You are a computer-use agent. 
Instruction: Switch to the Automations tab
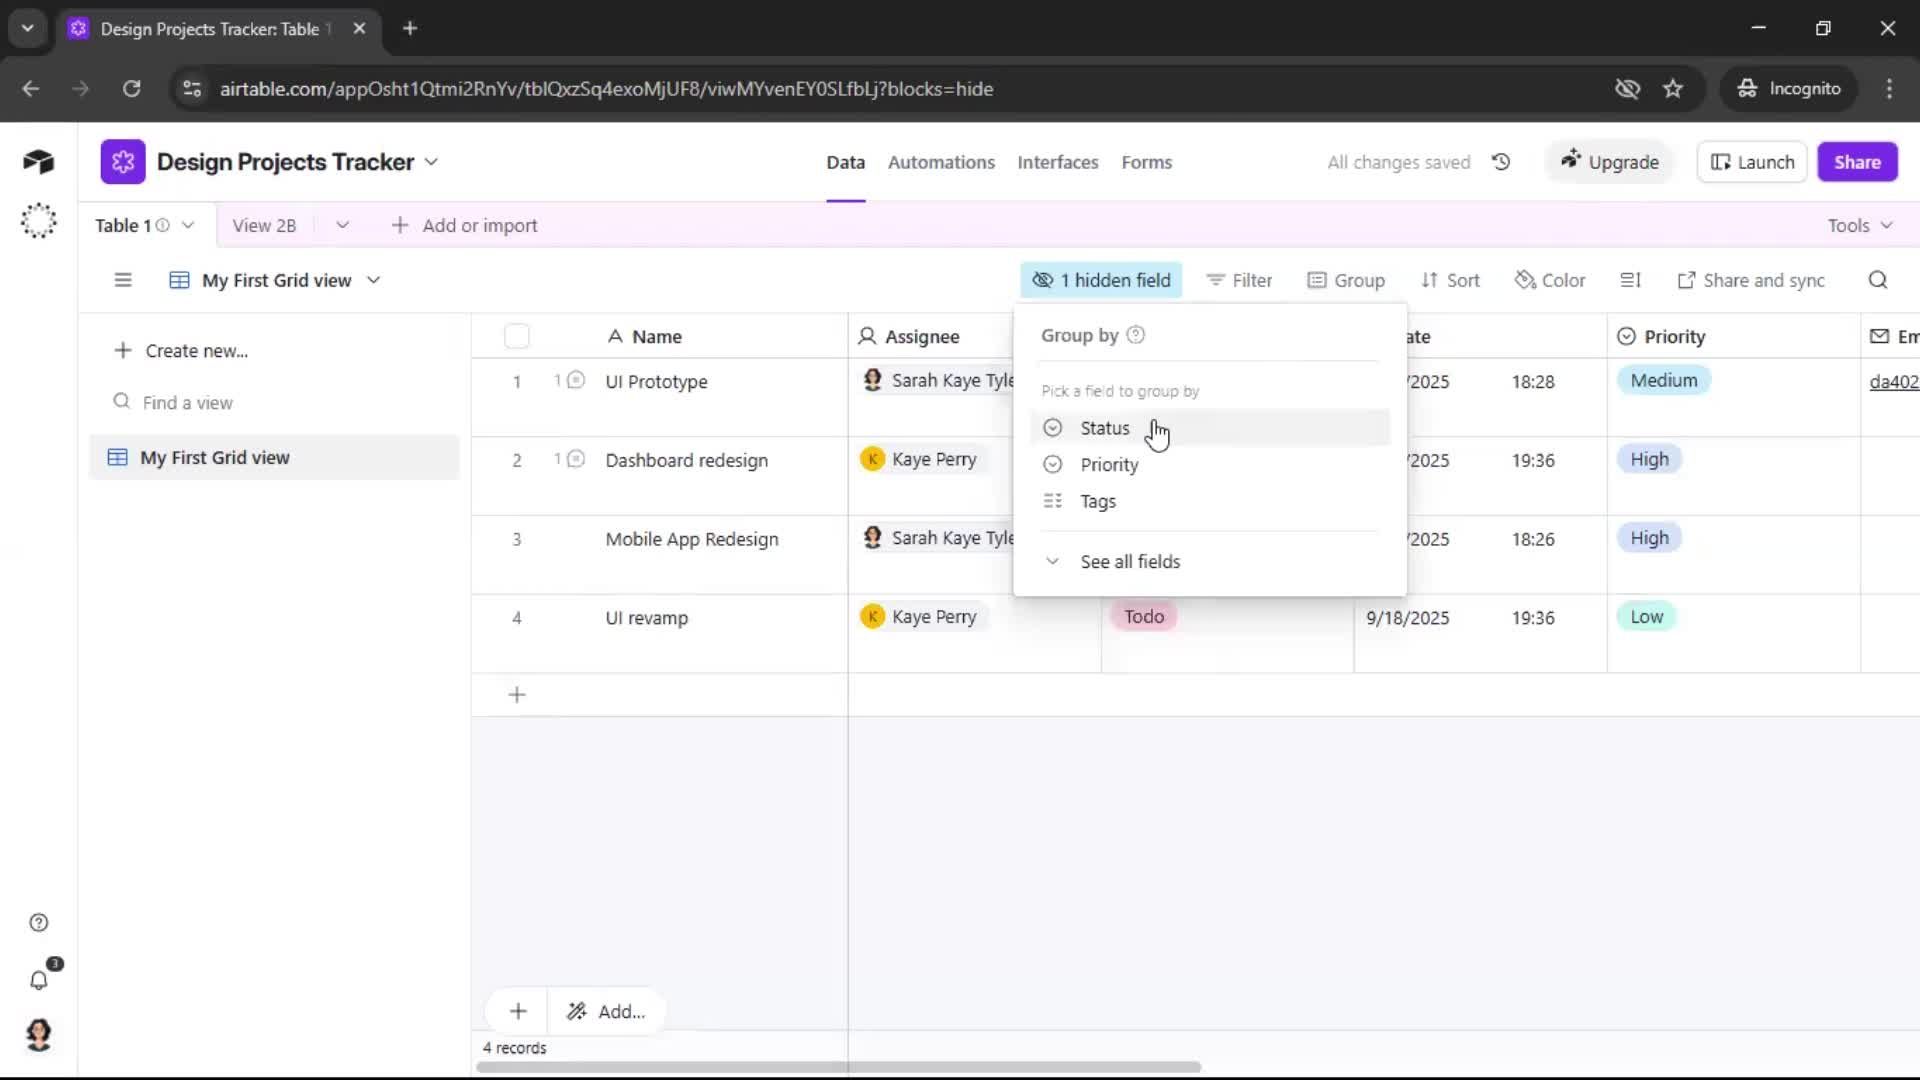click(x=941, y=162)
